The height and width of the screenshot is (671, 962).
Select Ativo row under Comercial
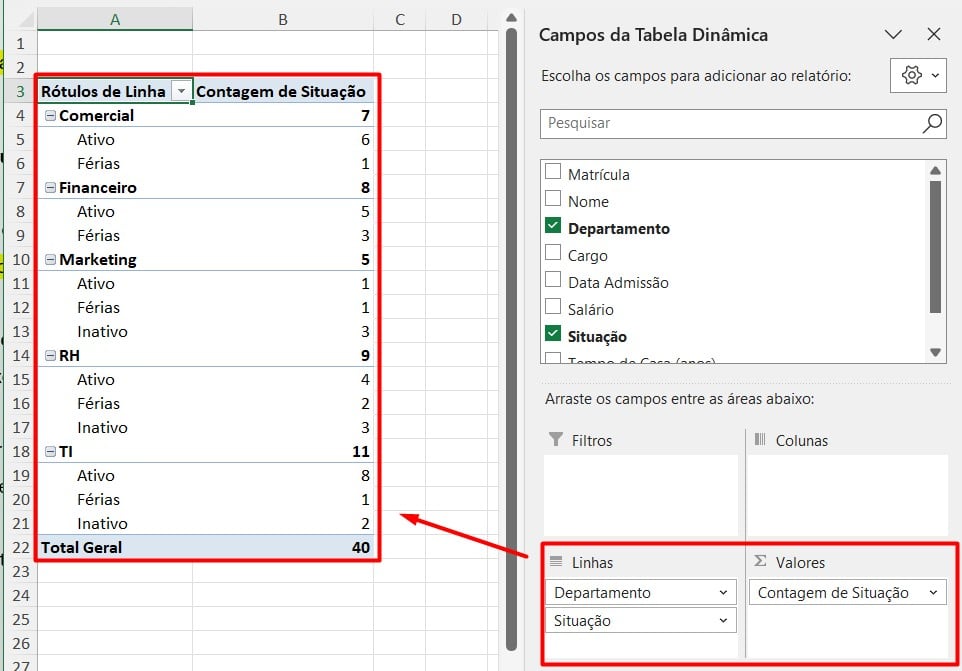pos(96,140)
